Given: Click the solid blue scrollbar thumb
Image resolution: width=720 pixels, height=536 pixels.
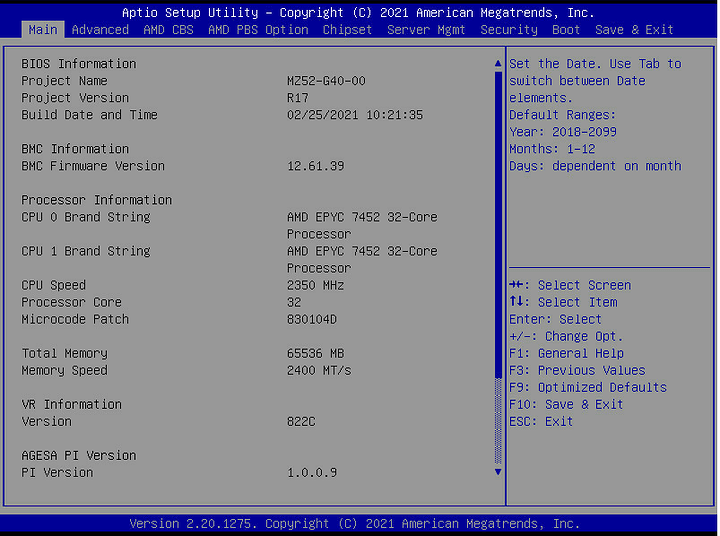Looking at the screenshot, I should point(498,224).
